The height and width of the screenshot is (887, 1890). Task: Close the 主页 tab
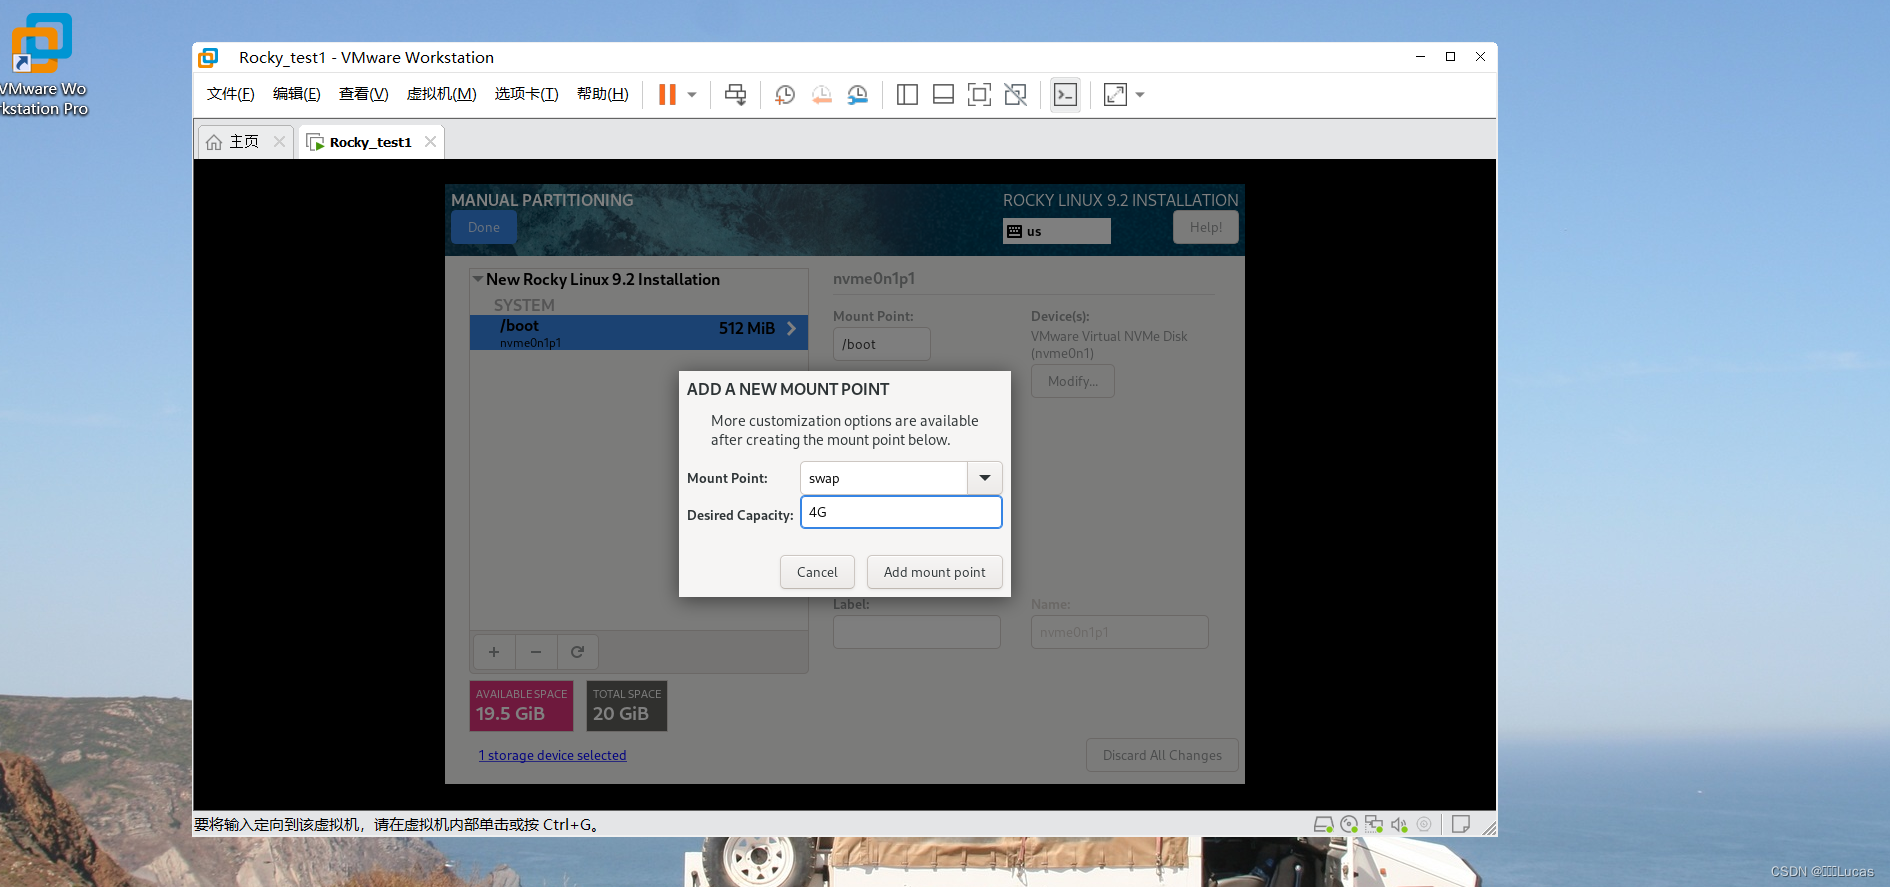point(280,142)
